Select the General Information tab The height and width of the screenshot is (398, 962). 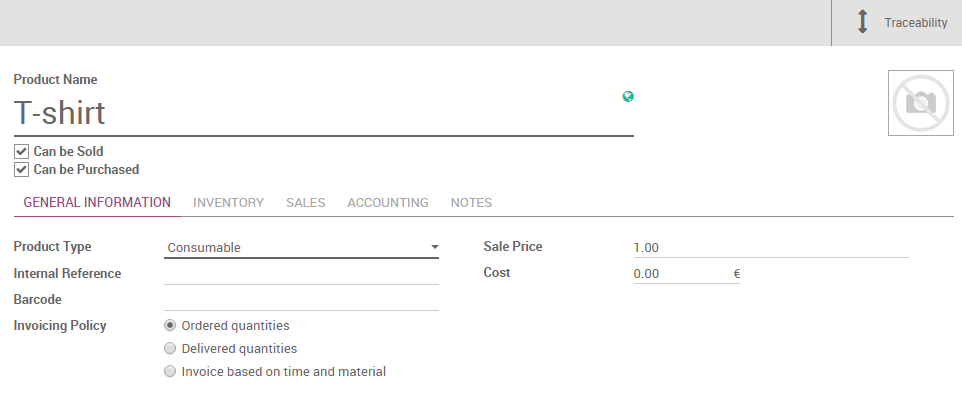coord(97,203)
